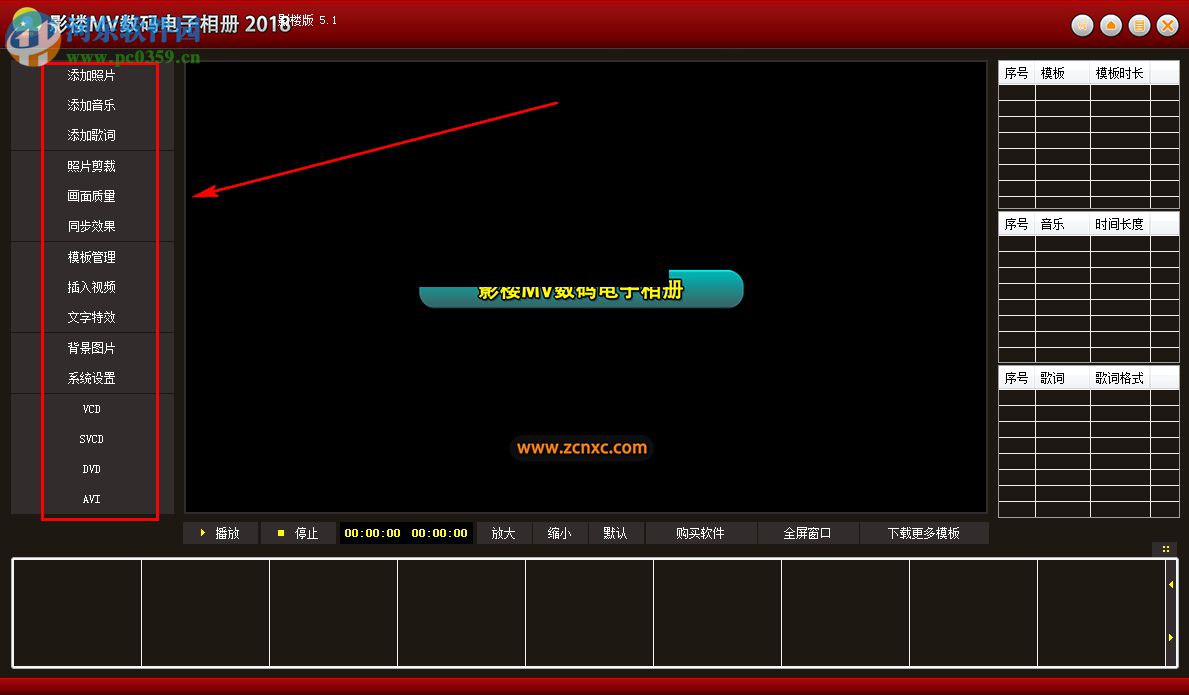Open 系统设置 system settings
Screen dimensions: 1189x695
pyautogui.click(x=91, y=378)
